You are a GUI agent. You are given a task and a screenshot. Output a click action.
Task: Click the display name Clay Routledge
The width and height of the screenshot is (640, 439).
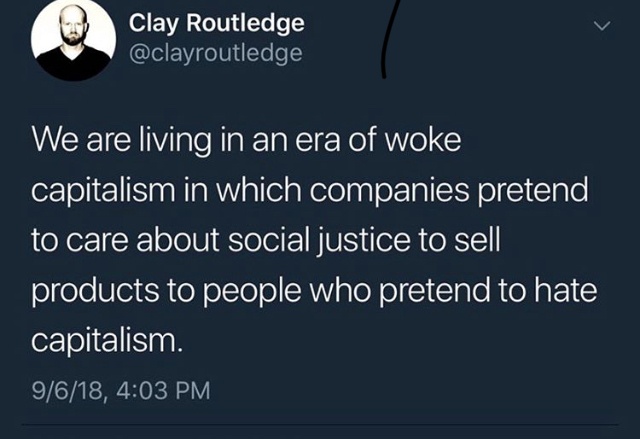(x=217, y=23)
